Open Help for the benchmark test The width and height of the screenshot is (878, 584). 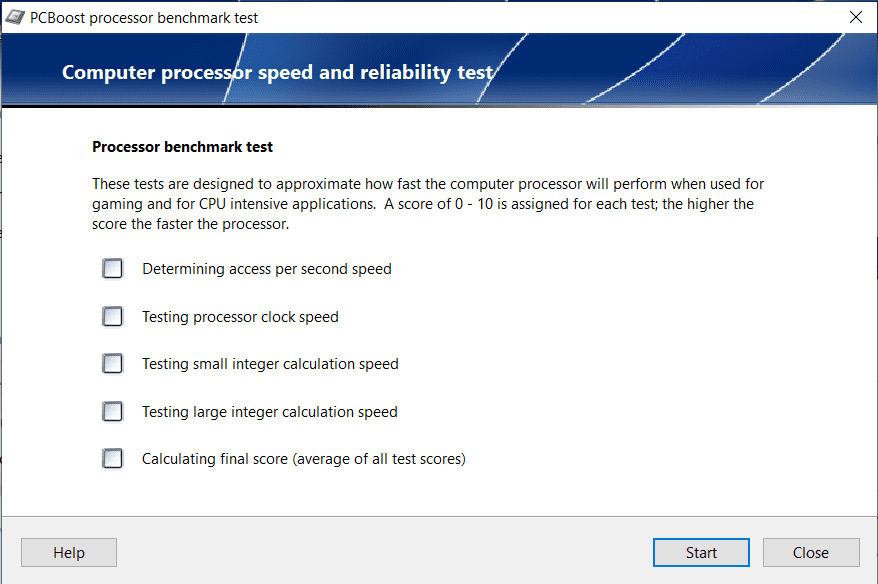coord(69,553)
